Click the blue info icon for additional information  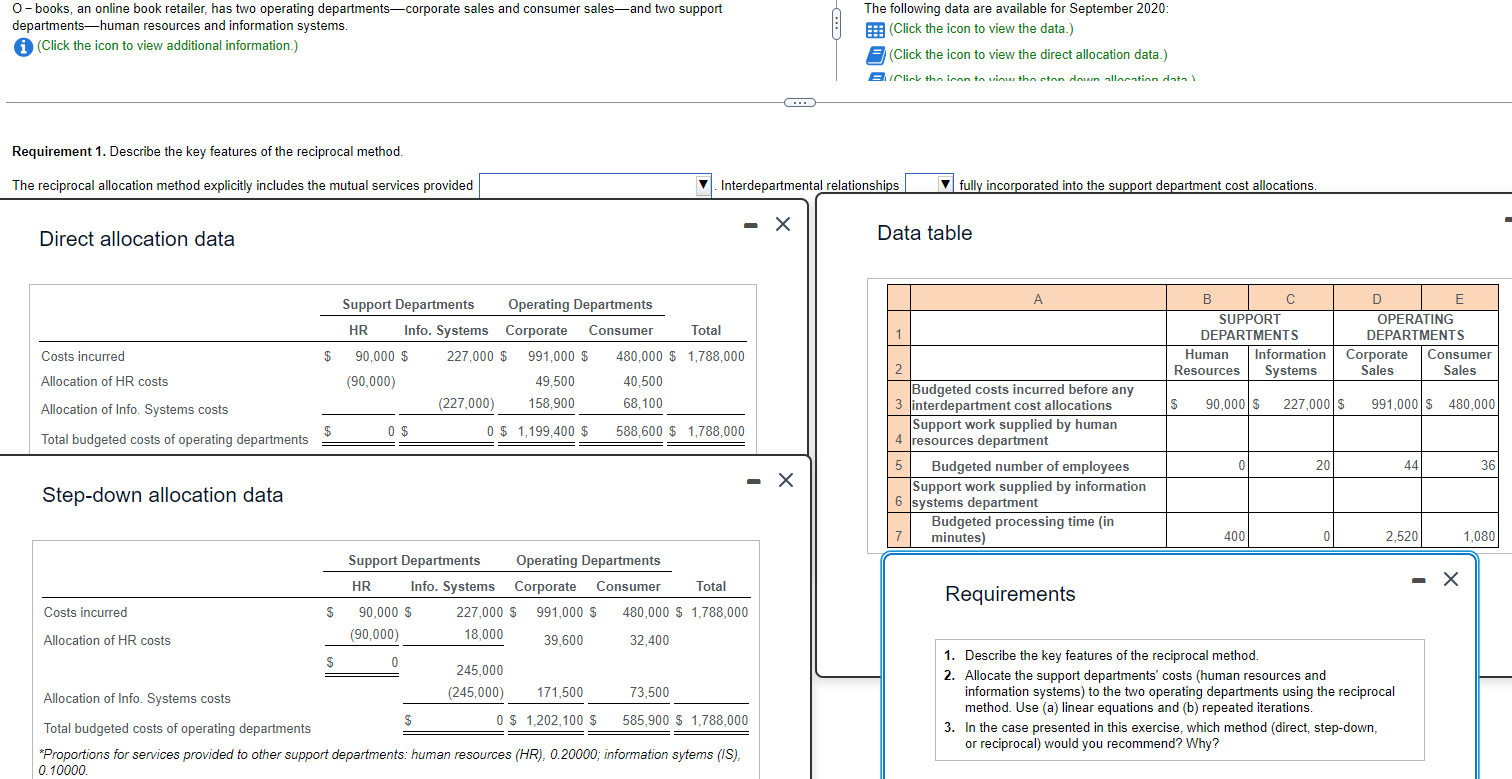(x=22, y=46)
